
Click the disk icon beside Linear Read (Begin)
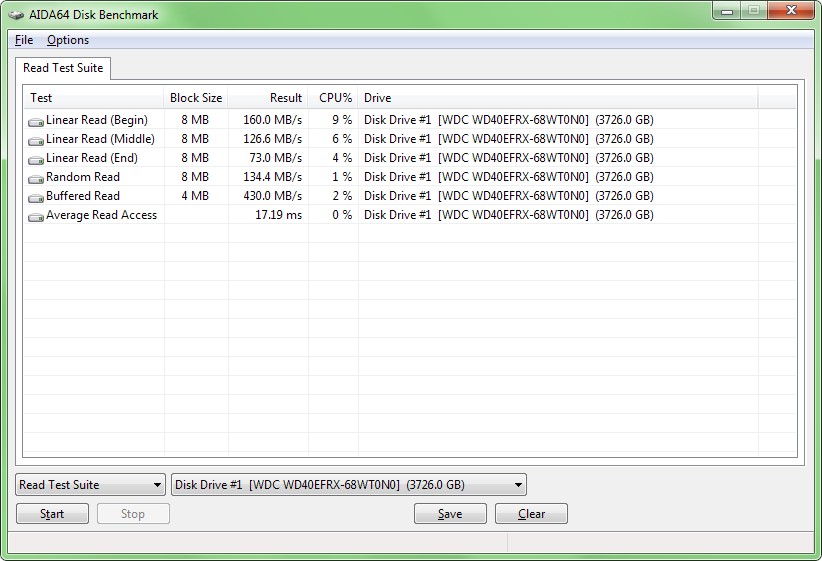point(36,122)
